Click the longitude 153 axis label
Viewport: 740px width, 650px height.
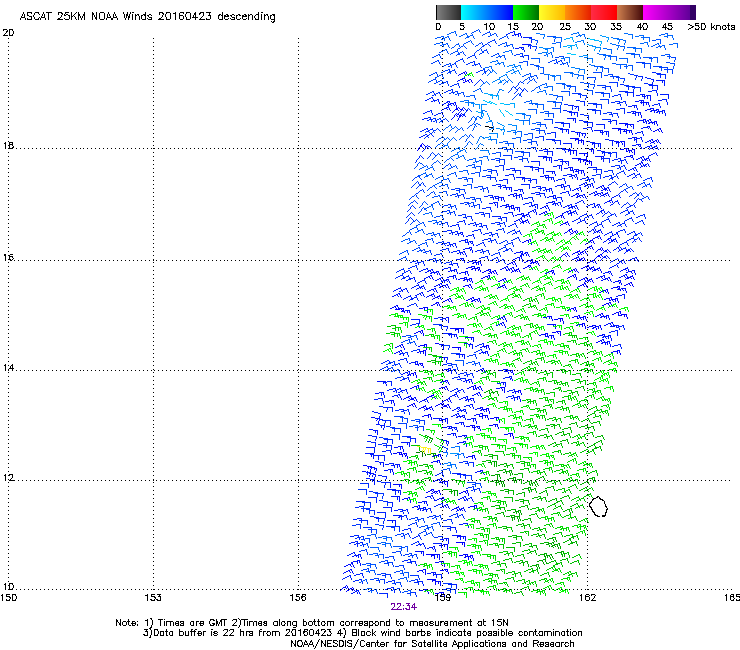(153, 598)
